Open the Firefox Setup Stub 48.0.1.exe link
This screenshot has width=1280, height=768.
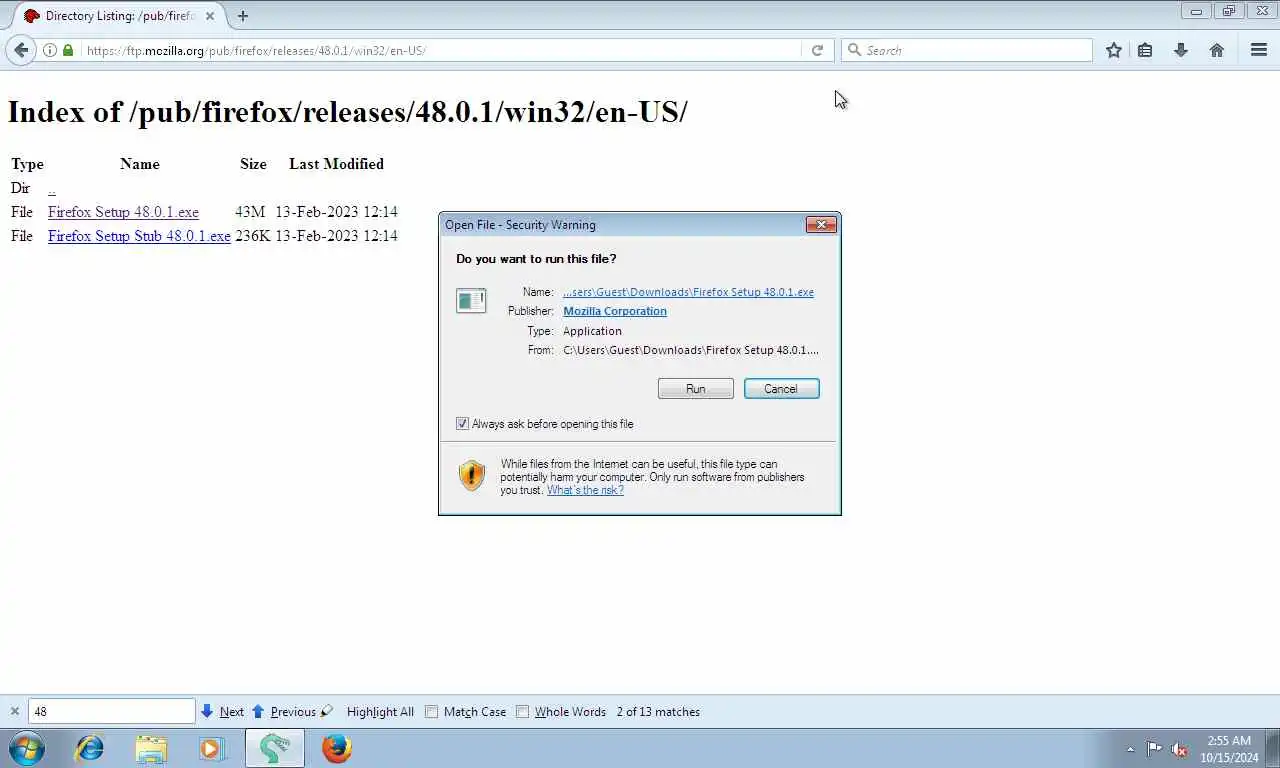pyautogui.click(x=139, y=236)
